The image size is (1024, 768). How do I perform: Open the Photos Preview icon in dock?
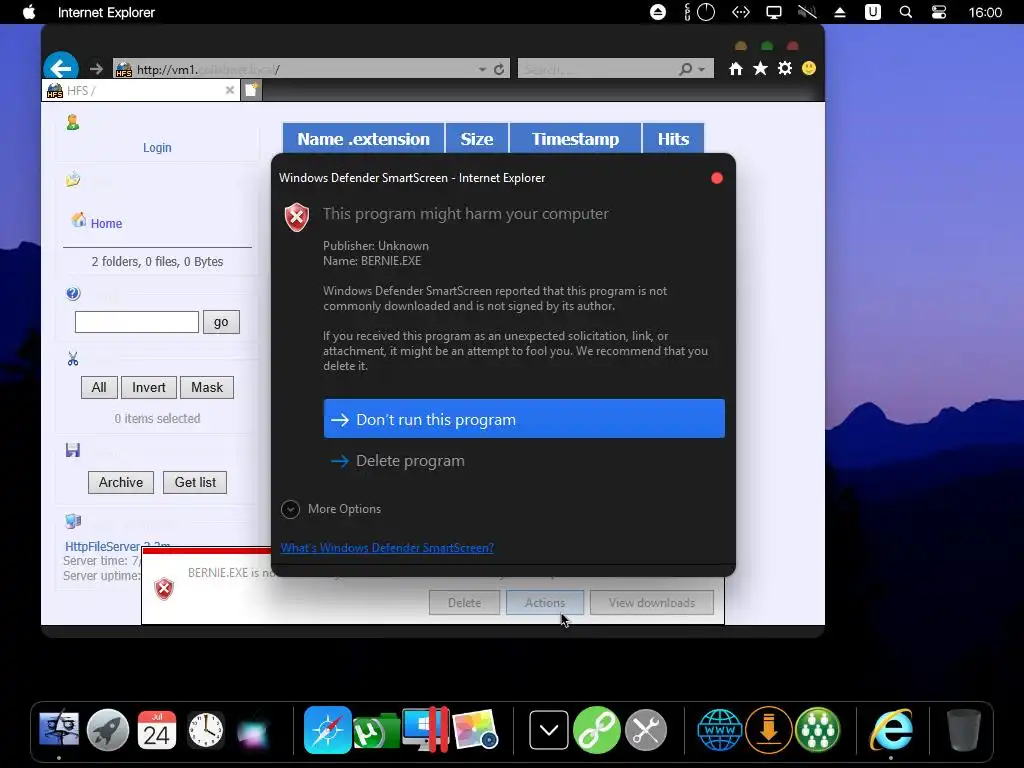[x=475, y=729]
